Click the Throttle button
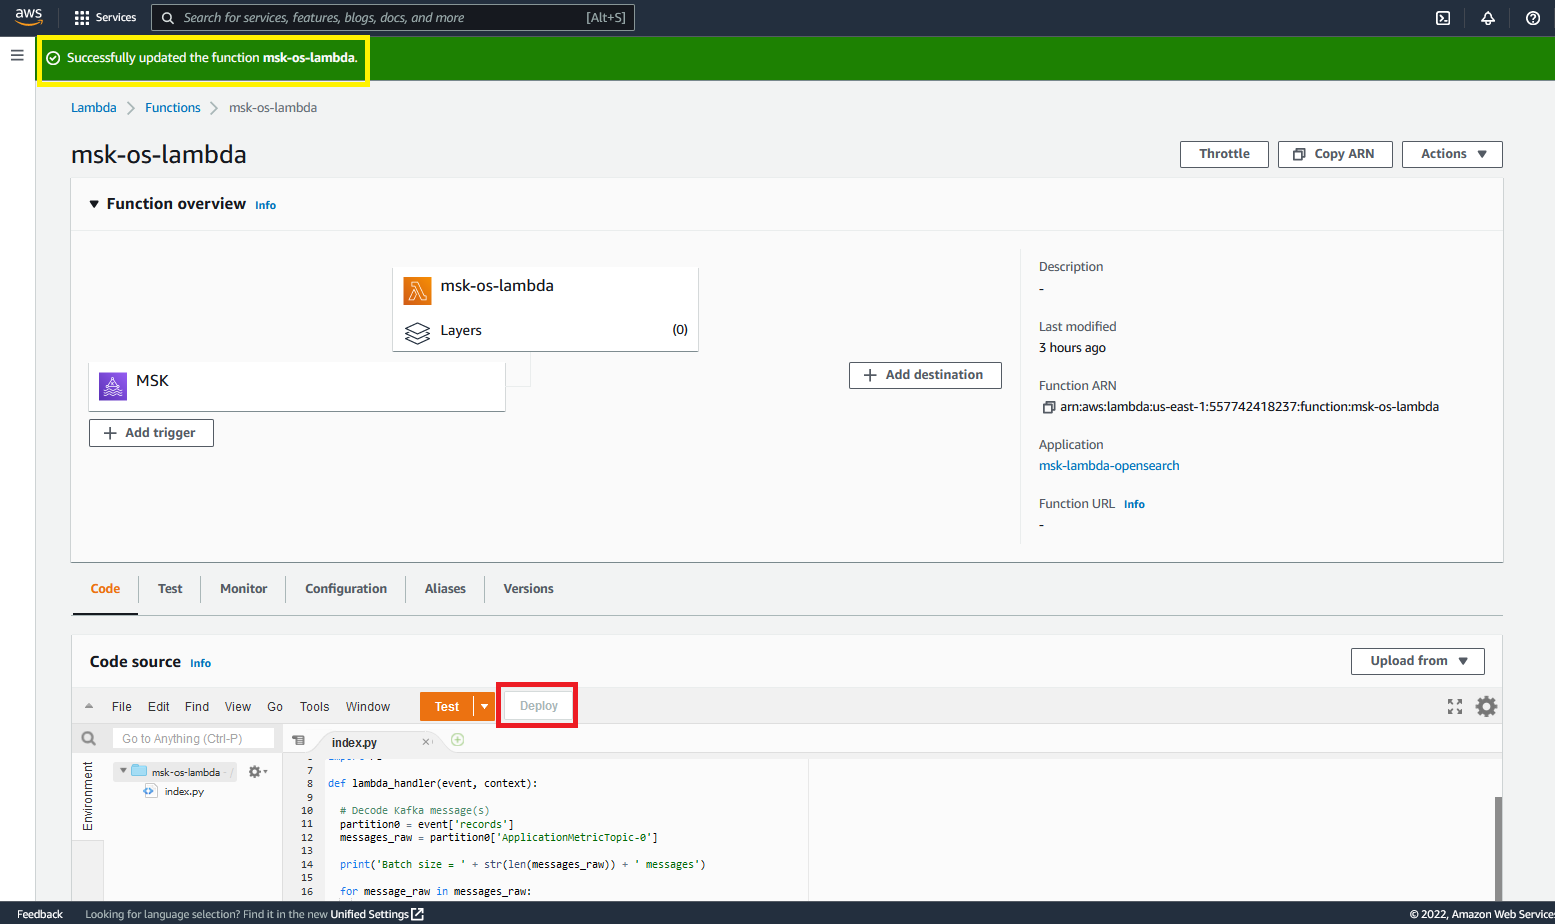1555x924 pixels. 1224,154
